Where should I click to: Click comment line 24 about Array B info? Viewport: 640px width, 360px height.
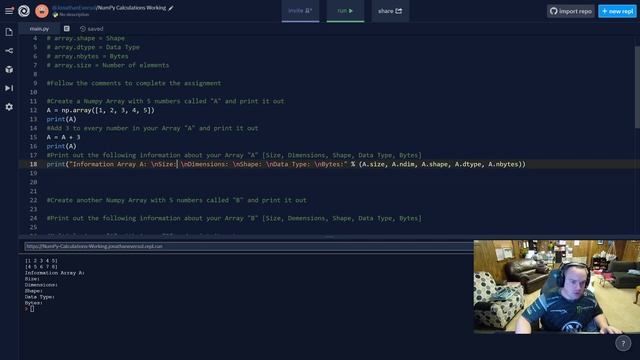tap(234, 218)
